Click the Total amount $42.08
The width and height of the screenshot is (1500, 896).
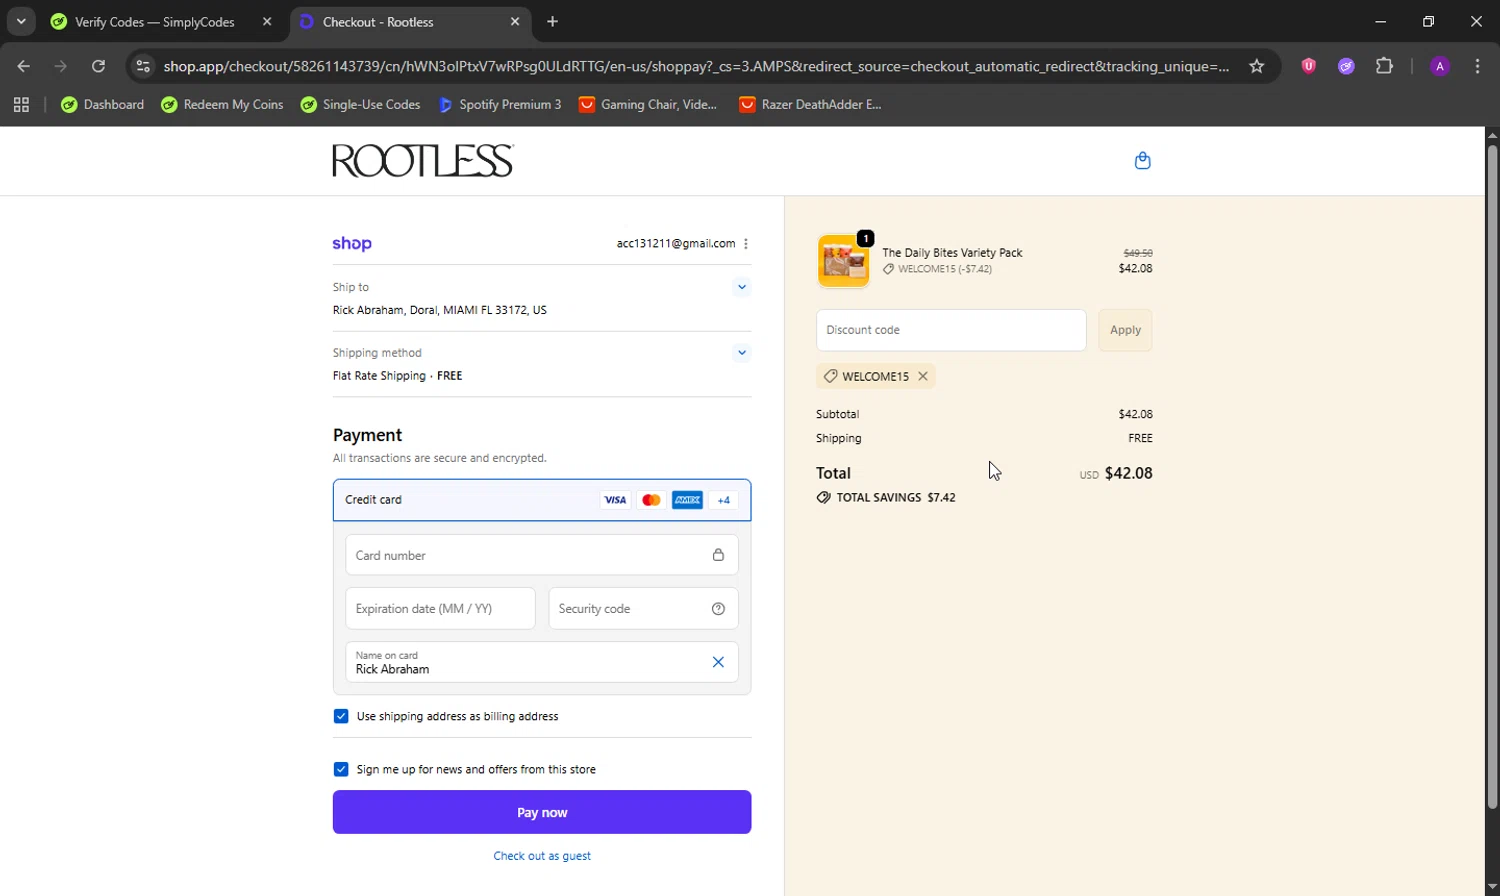point(1128,473)
